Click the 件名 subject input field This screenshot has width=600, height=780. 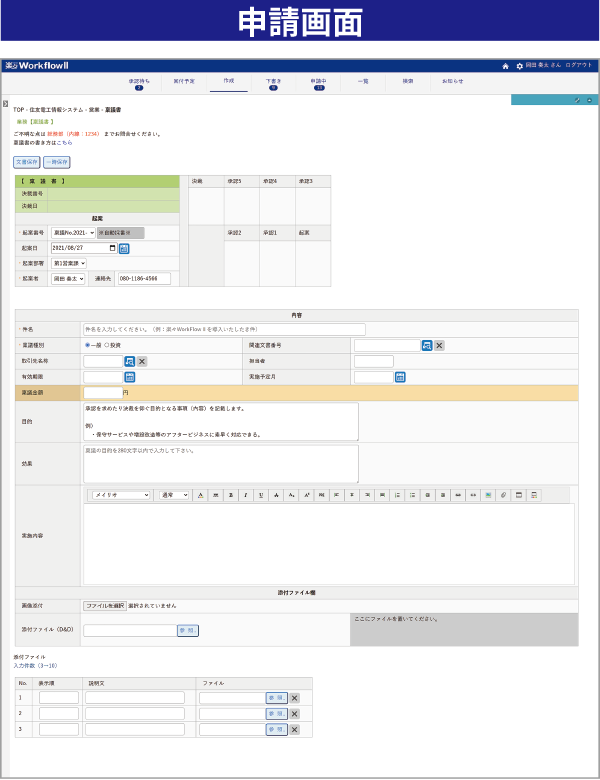click(x=224, y=329)
